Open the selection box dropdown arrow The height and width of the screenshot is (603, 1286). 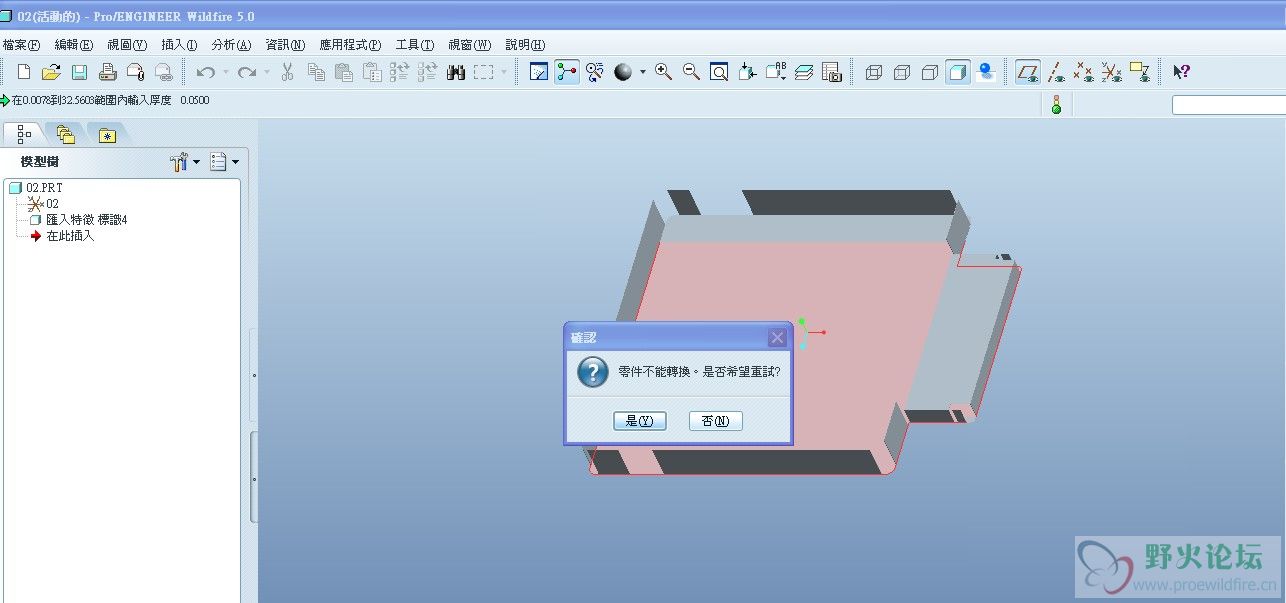[504, 72]
